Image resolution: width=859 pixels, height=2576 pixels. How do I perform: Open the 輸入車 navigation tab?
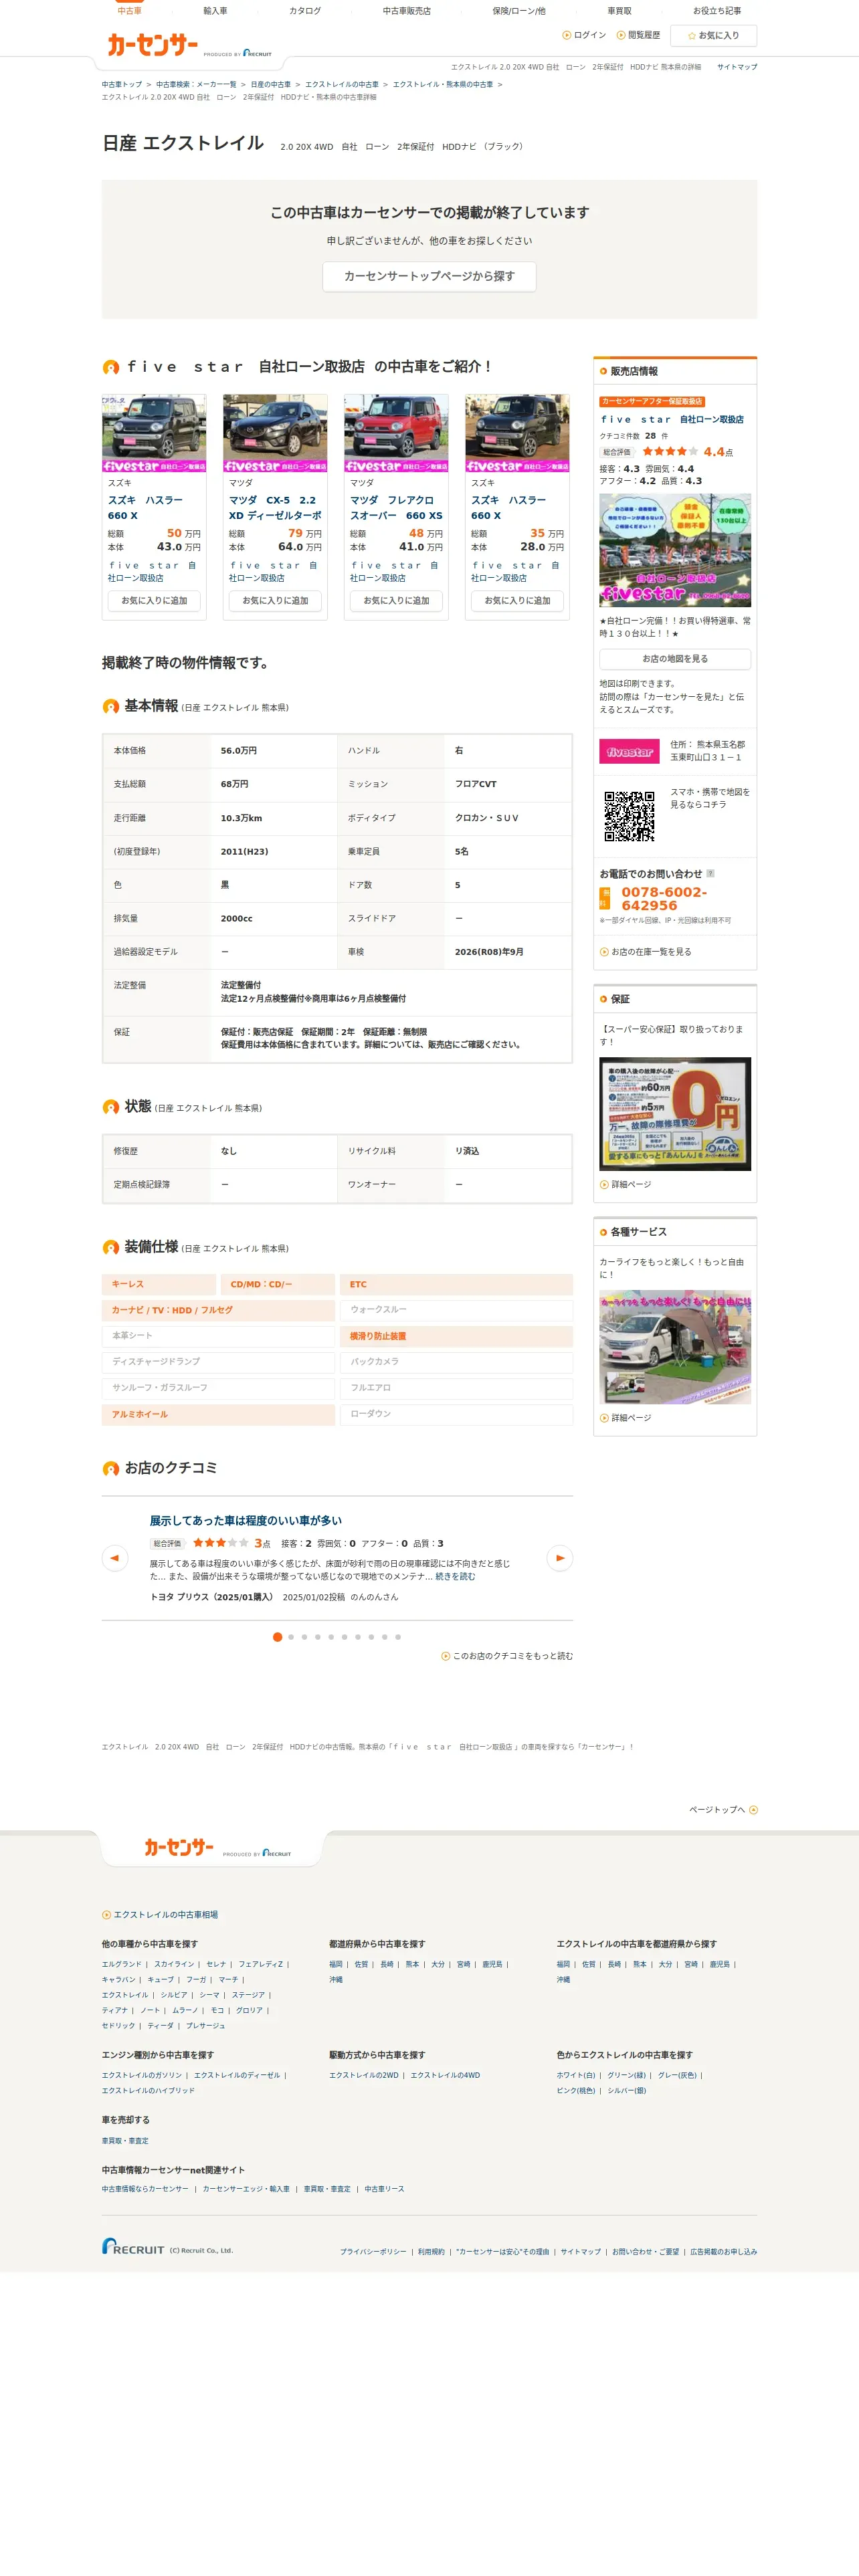[215, 11]
